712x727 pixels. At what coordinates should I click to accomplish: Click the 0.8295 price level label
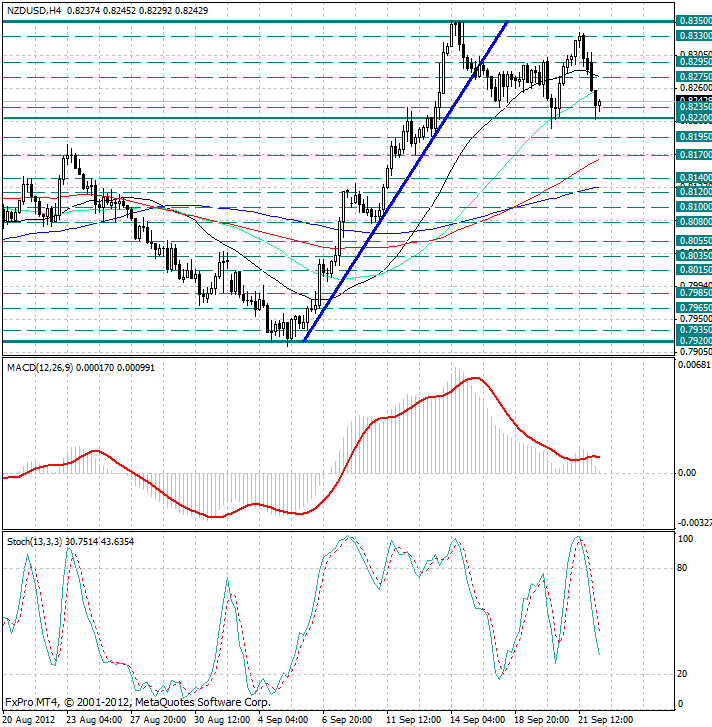pos(694,62)
